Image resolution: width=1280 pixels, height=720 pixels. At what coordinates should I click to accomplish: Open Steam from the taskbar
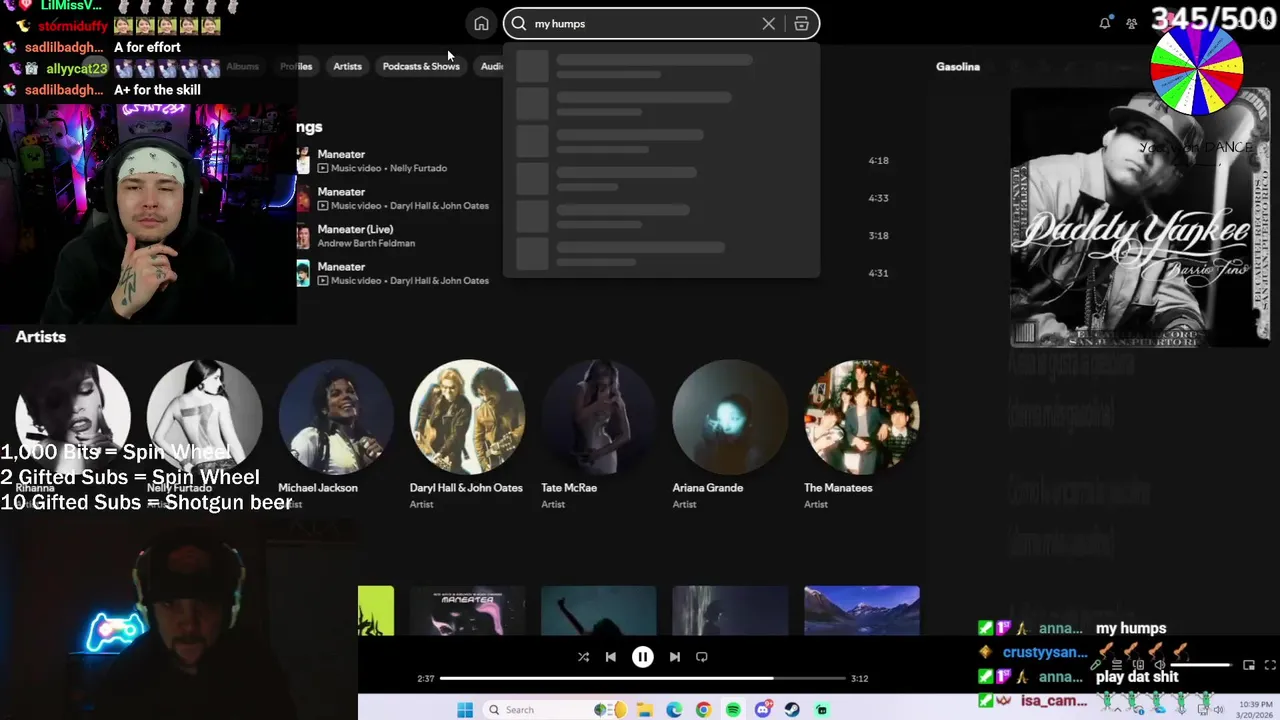[792, 710]
